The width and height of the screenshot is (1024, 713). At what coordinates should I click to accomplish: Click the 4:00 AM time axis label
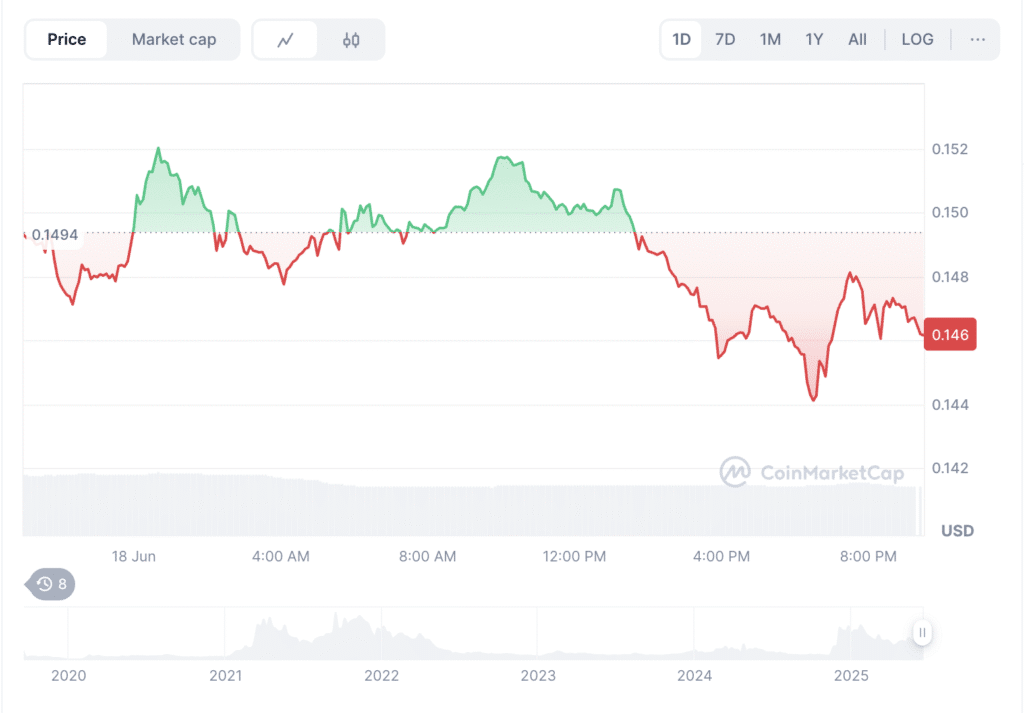(281, 556)
